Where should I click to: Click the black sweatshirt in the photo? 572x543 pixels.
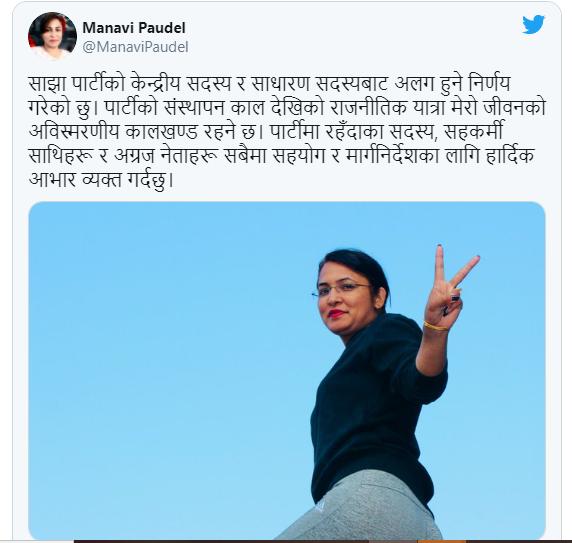[x=376, y=405]
